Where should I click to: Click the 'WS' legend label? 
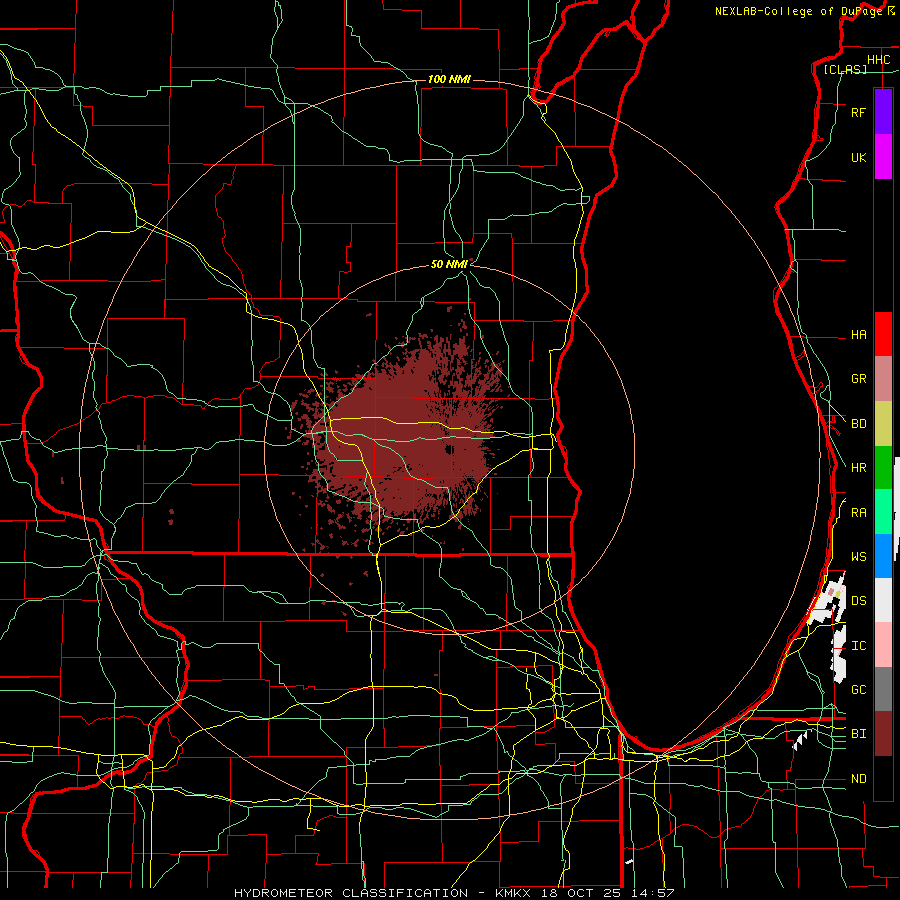(858, 557)
